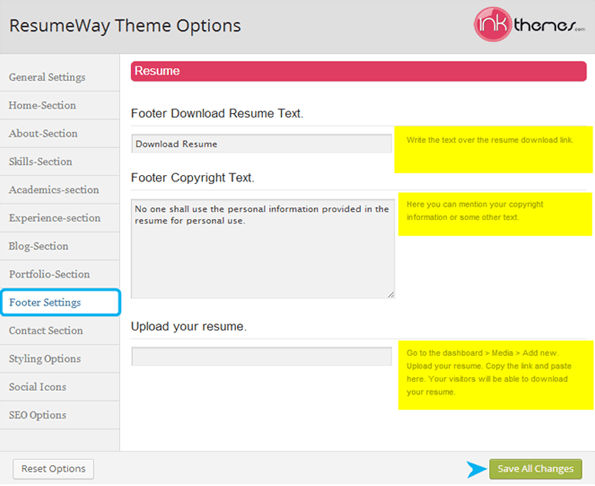Screen dimensions: 595x486
Task: Open Experience-section settings
Action: click(x=60, y=218)
